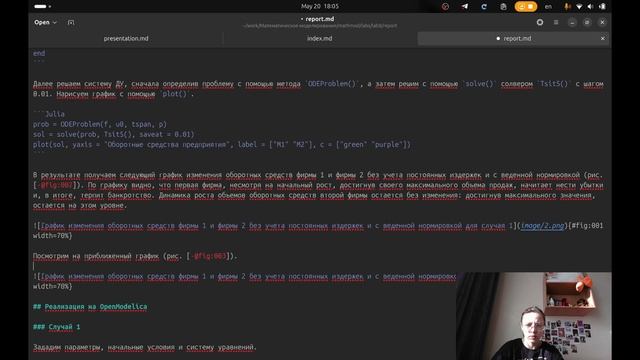
Task: Click the microphone indicator icon
Action: [567, 7]
